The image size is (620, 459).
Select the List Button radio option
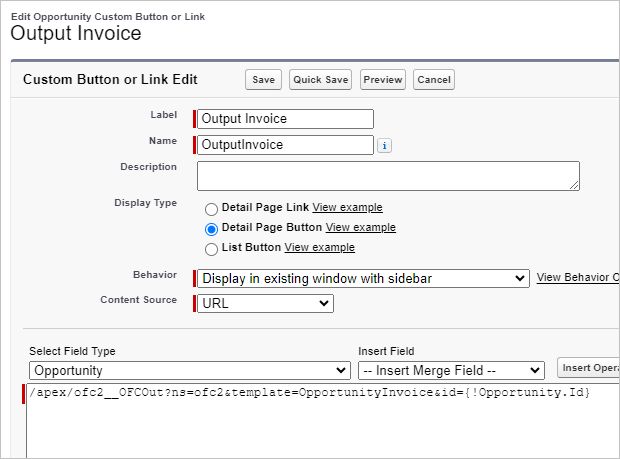coord(211,249)
